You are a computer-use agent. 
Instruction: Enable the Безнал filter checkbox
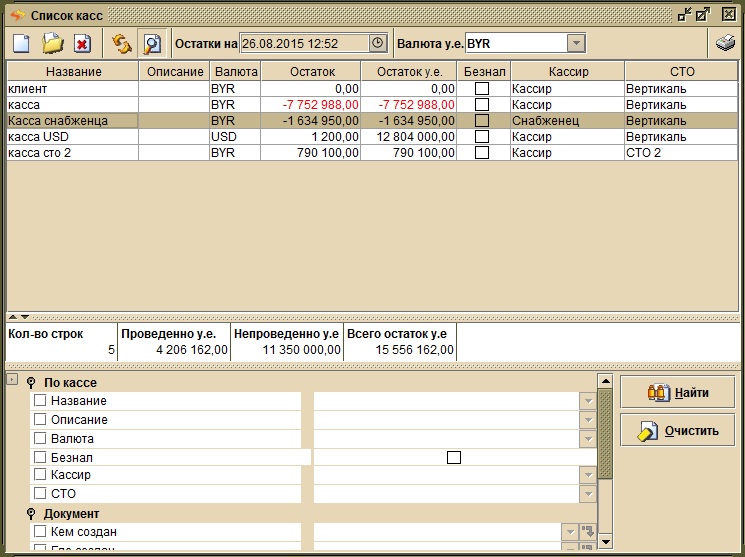click(x=40, y=457)
